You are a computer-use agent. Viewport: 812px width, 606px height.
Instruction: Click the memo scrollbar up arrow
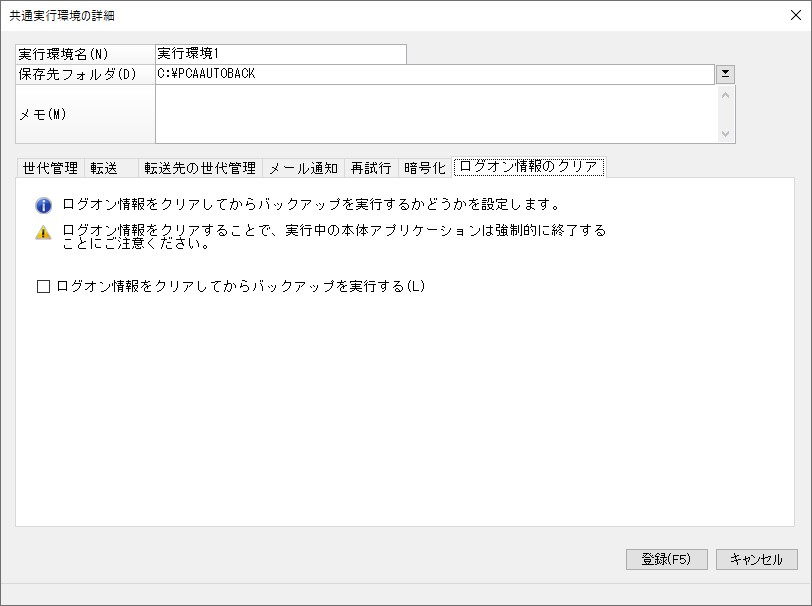[726, 95]
